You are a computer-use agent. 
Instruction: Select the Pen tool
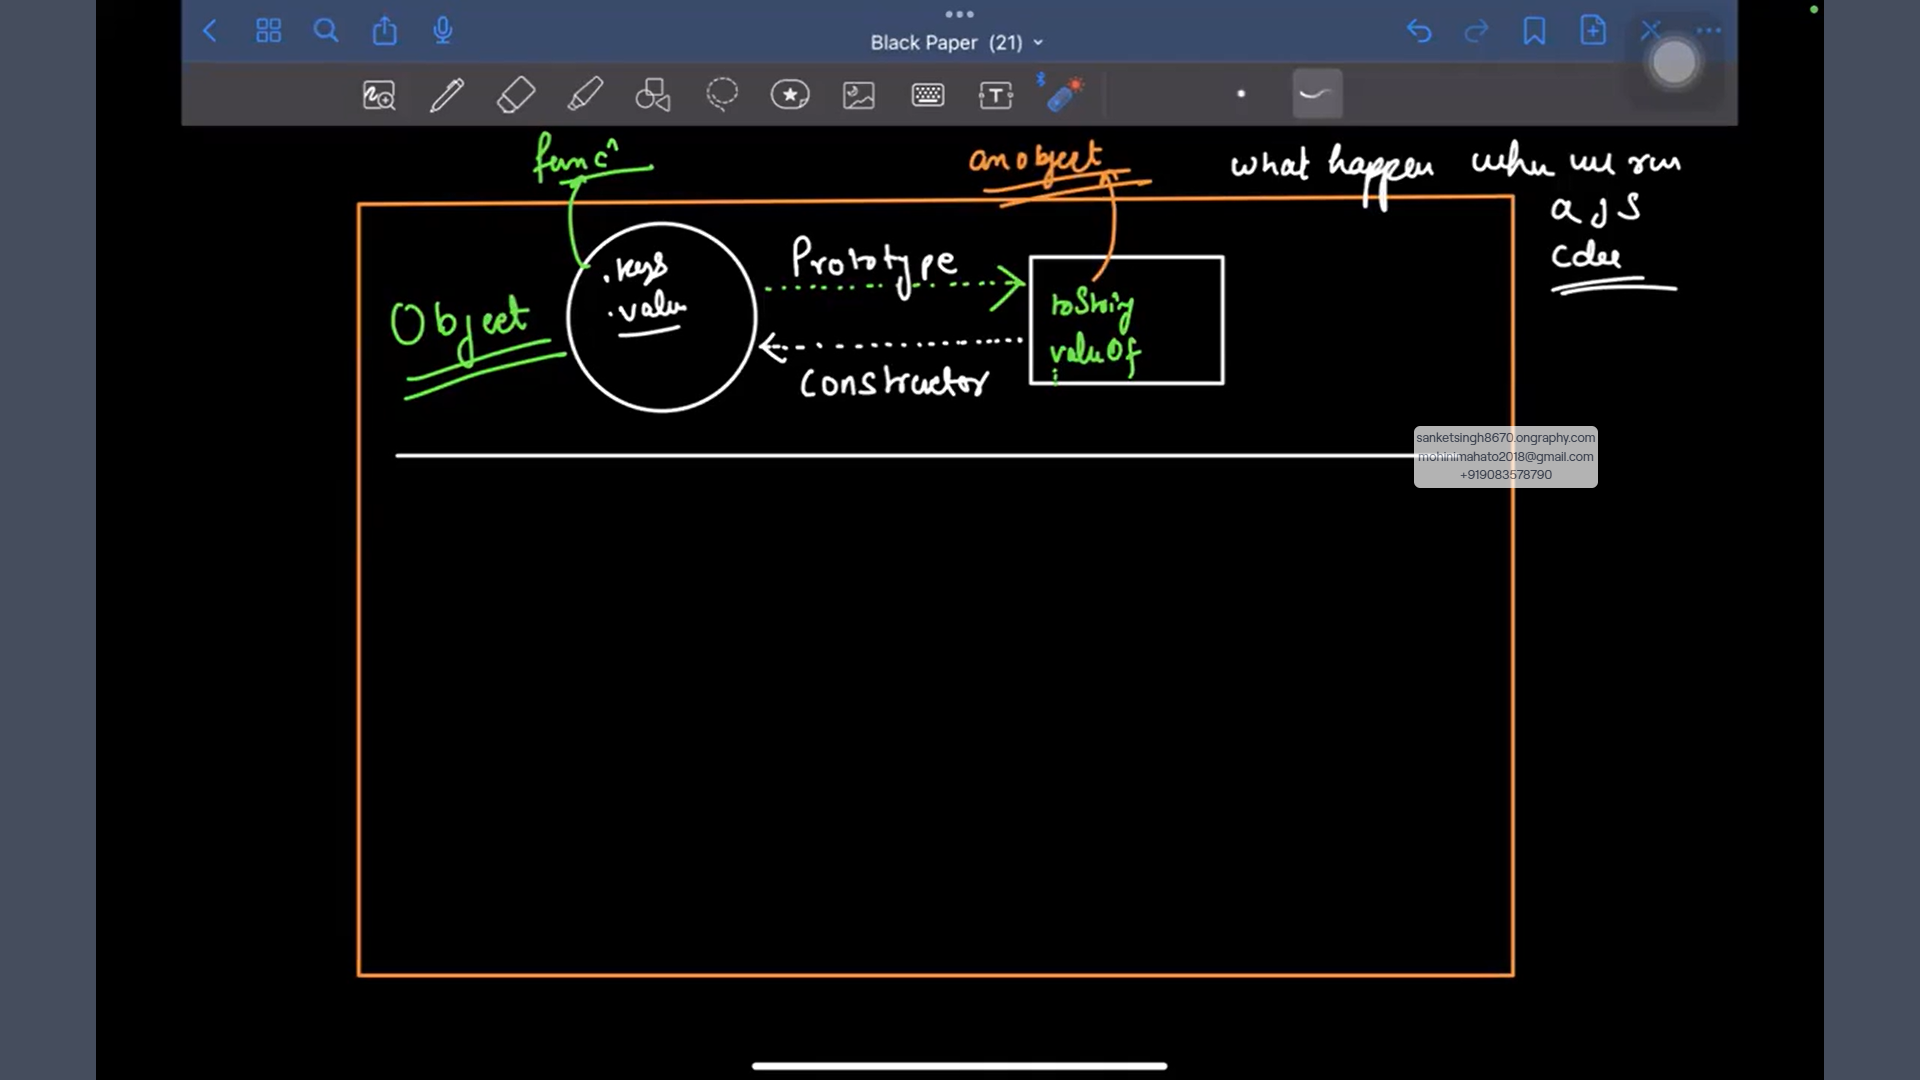click(x=447, y=95)
